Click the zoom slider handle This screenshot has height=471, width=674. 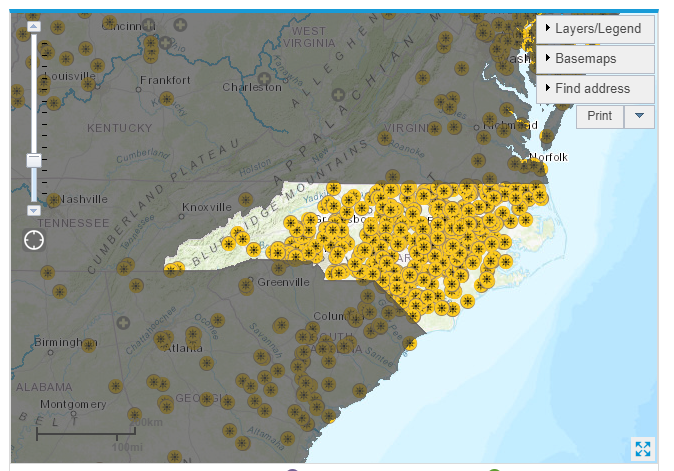(33, 160)
